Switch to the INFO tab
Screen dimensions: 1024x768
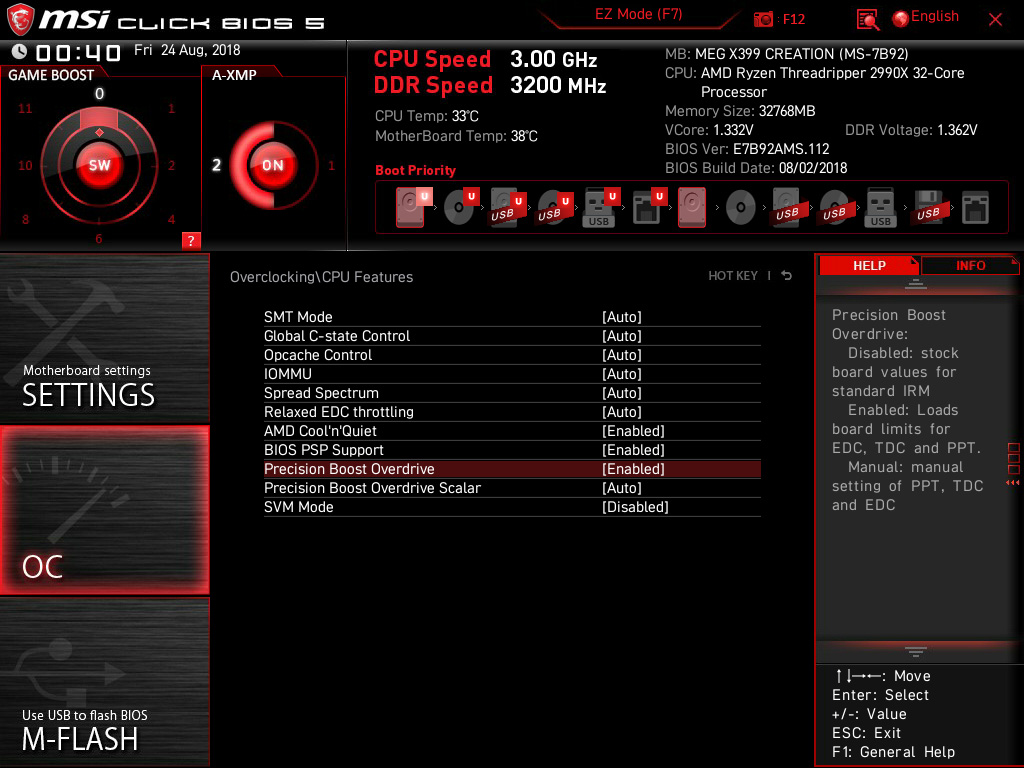click(970, 265)
